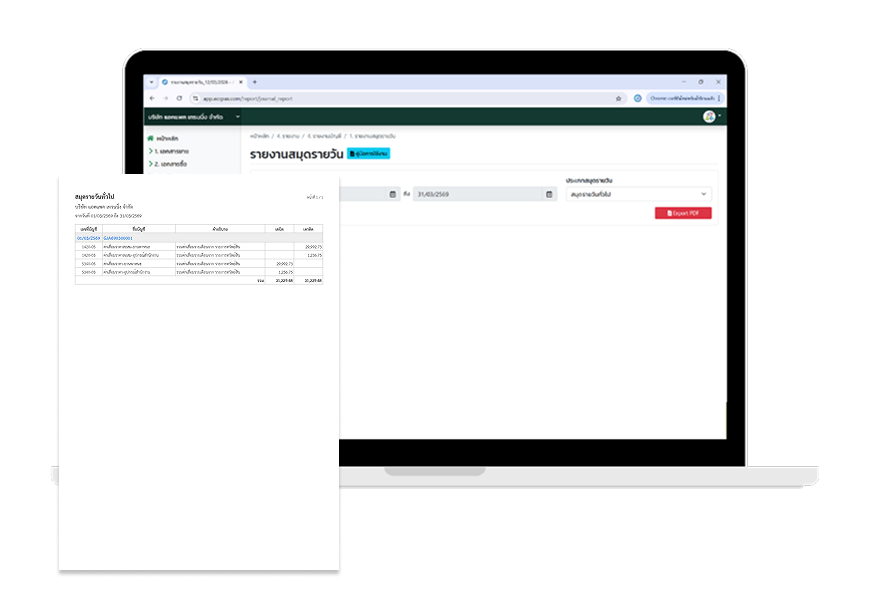This screenshot has height=595, width=870.
Task: Click the รายงานสมุดรายวัน page heading
Action: click(297, 154)
